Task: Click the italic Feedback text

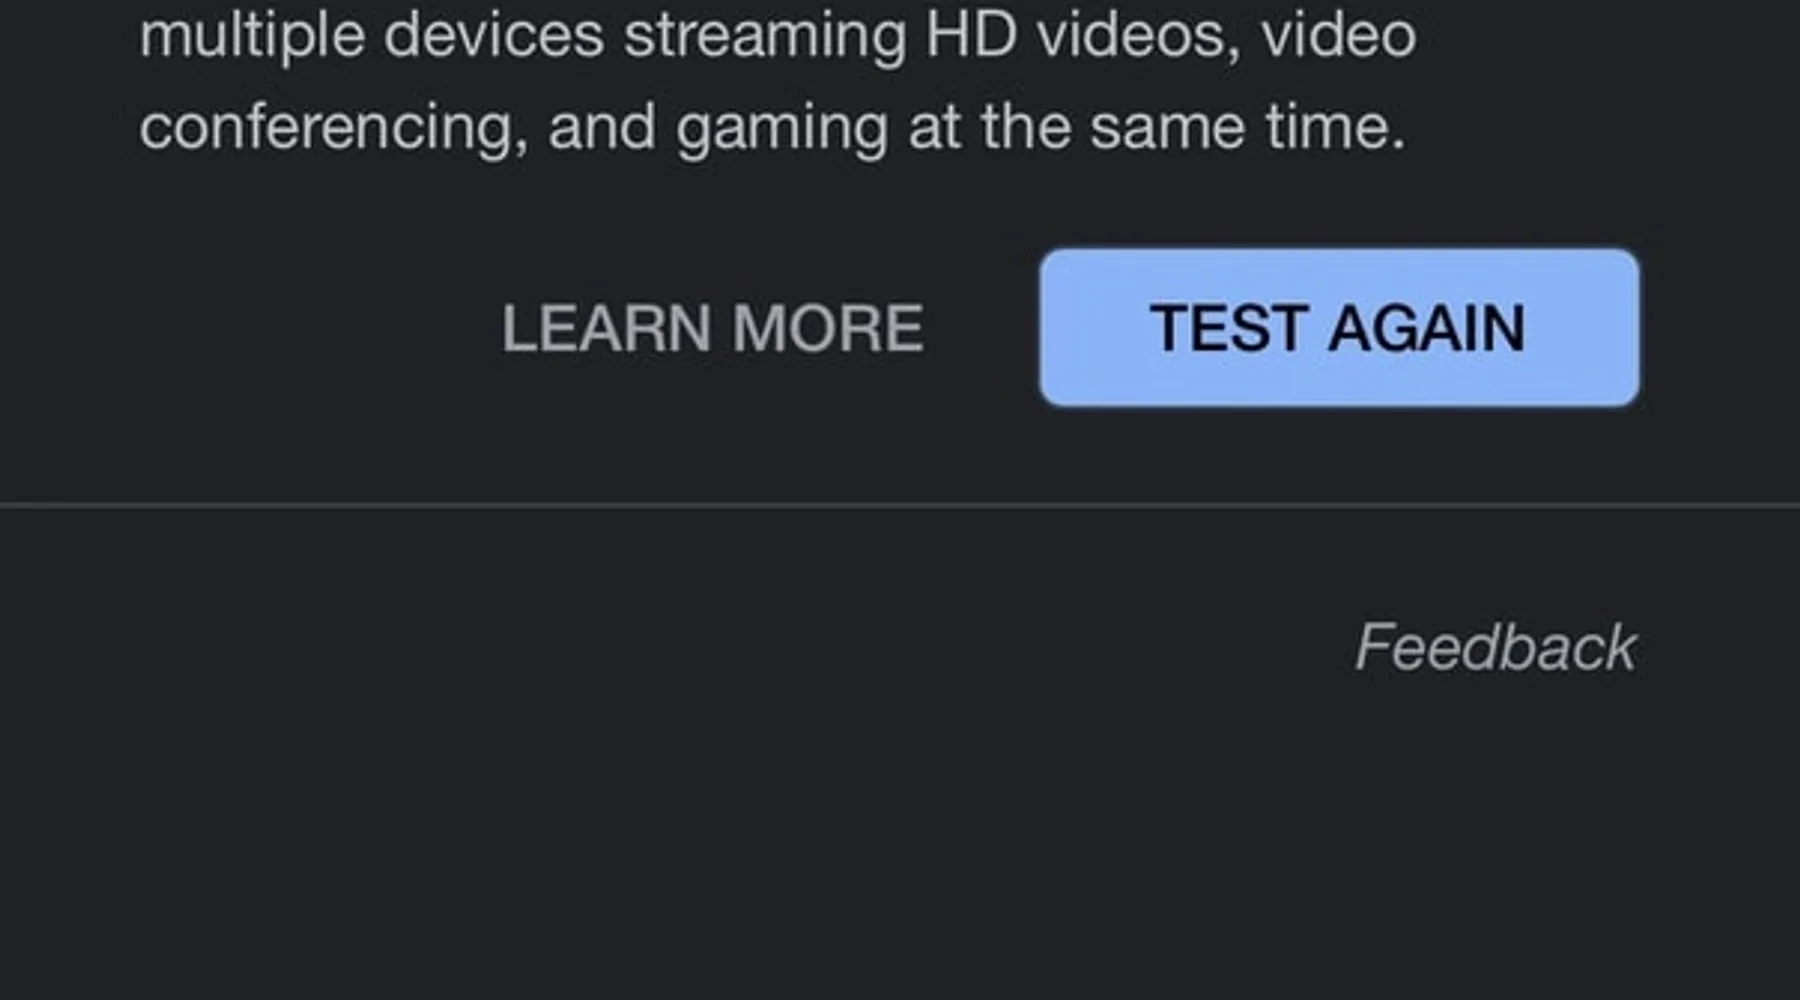Action: tap(1495, 647)
